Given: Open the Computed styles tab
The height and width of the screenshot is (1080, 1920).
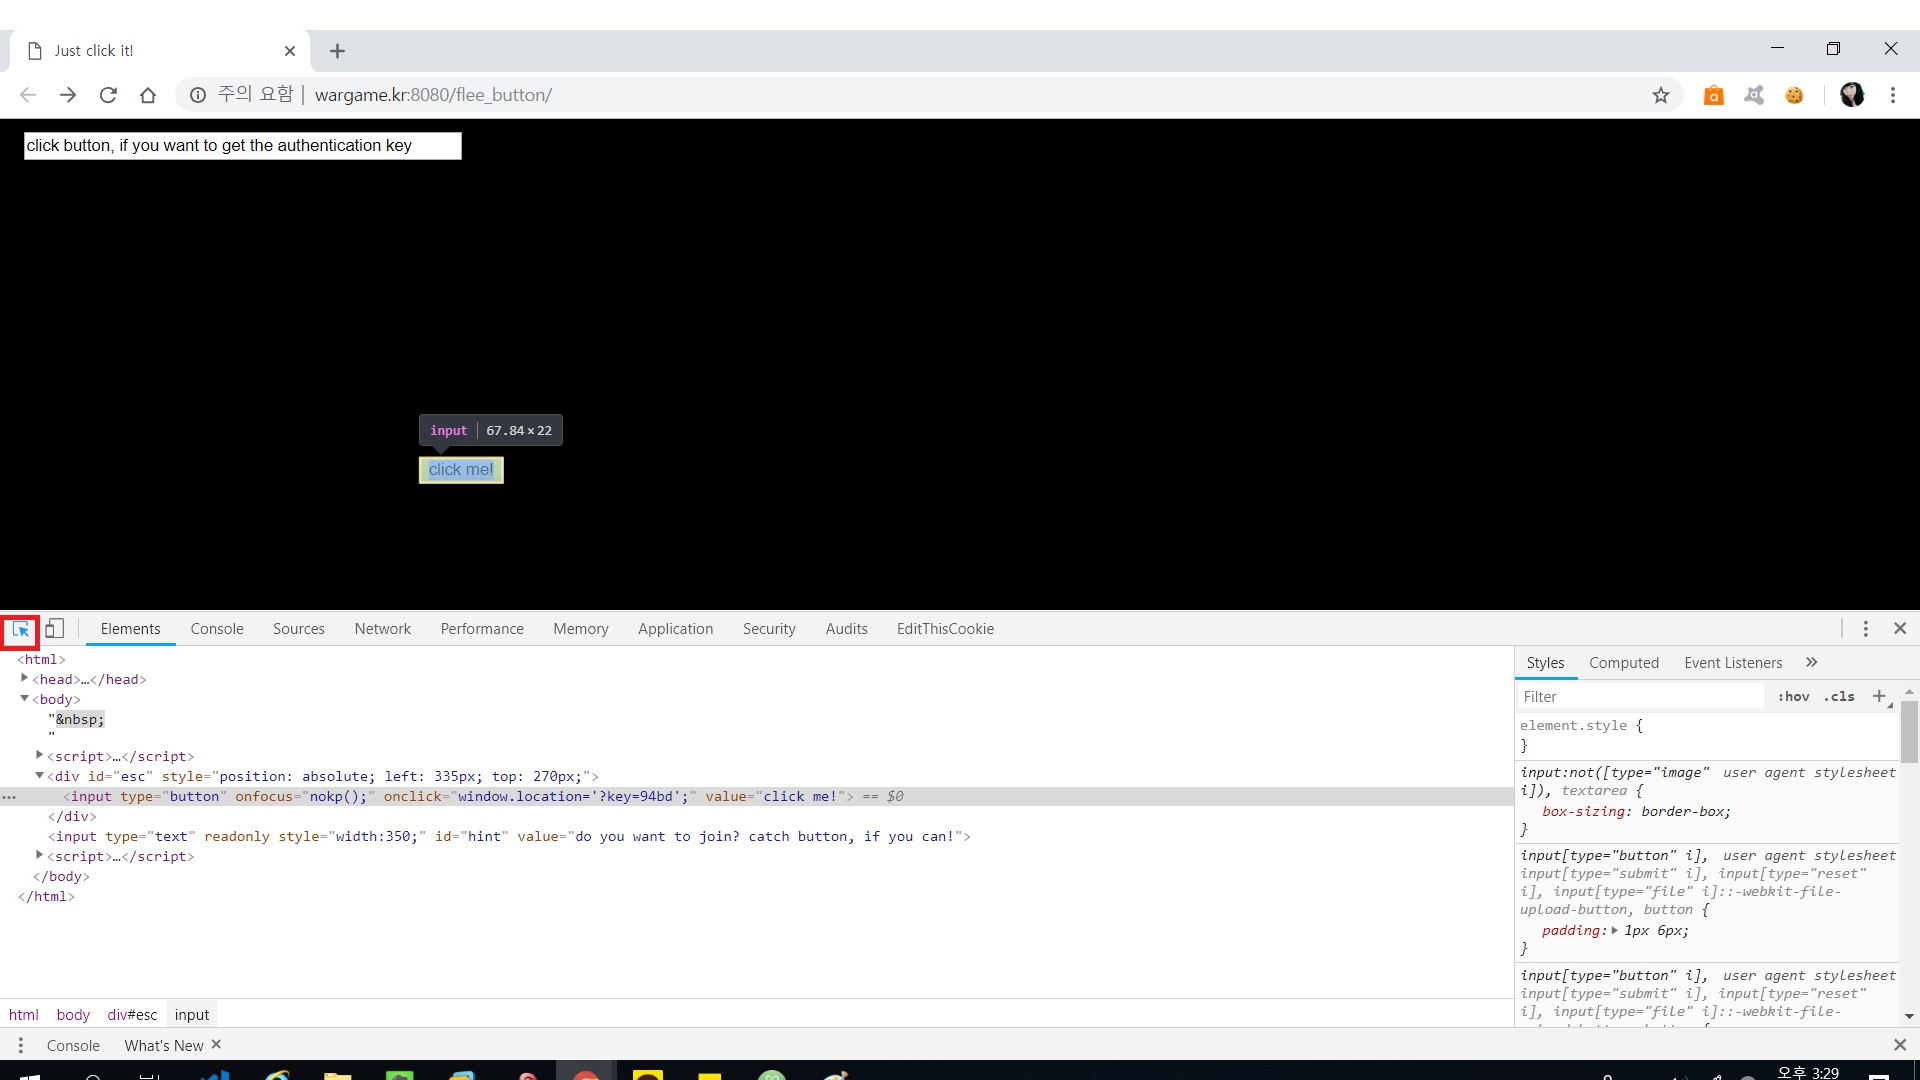Looking at the screenshot, I should click(1623, 663).
